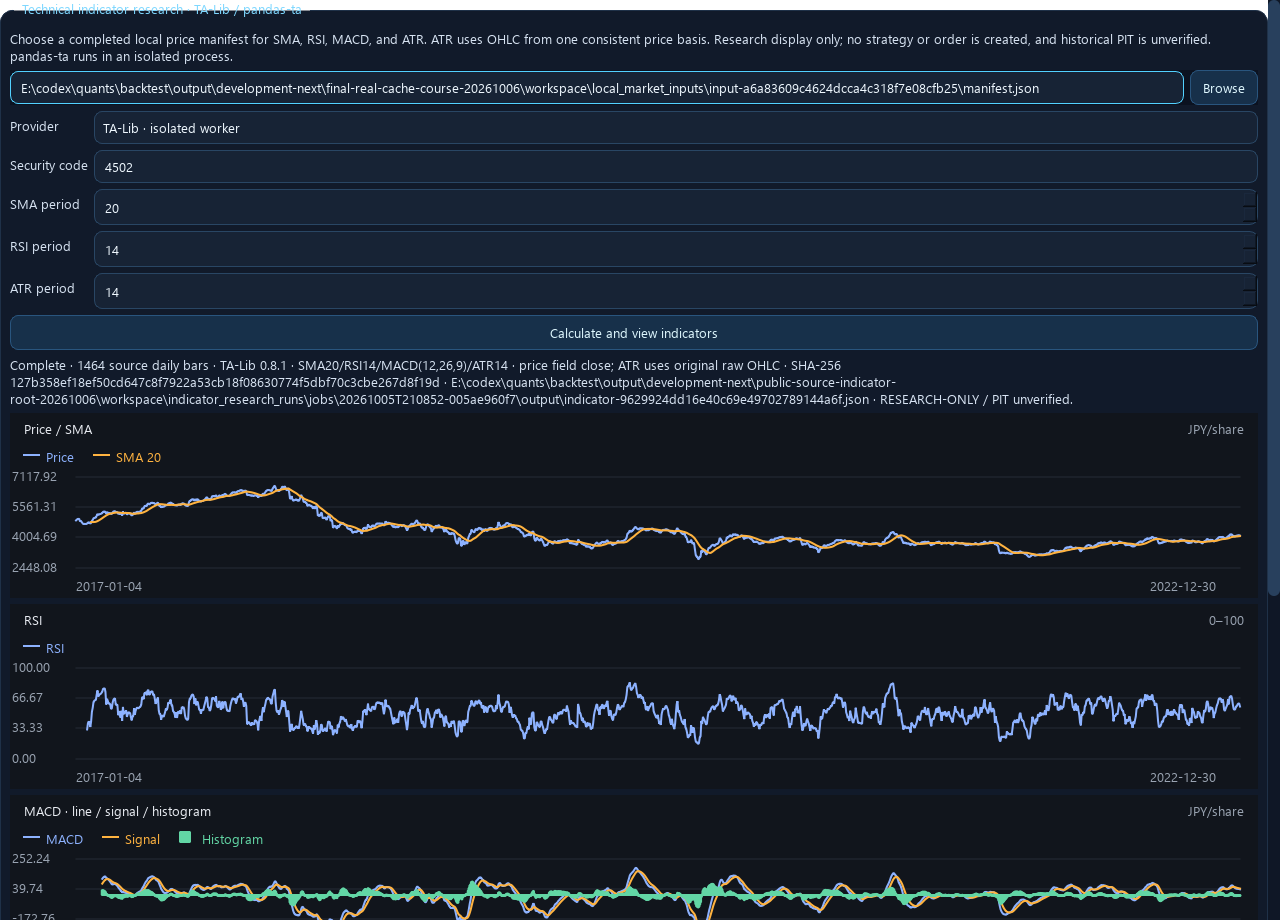Click the Browse button for manifest file
The image size is (1280, 920).
(1223, 88)
